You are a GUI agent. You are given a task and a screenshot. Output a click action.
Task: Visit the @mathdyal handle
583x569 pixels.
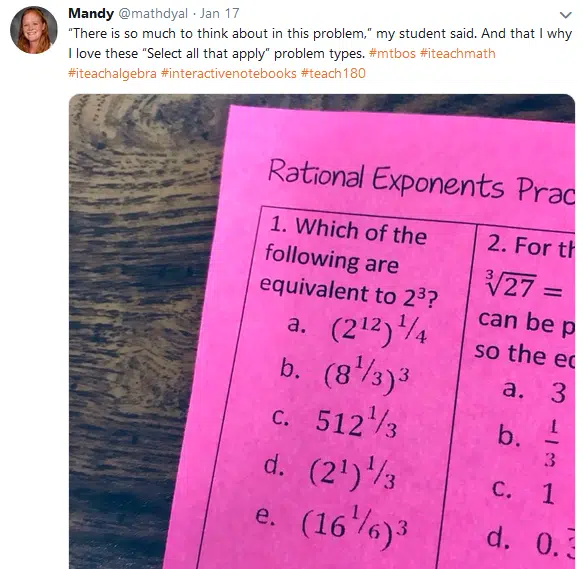153,13
